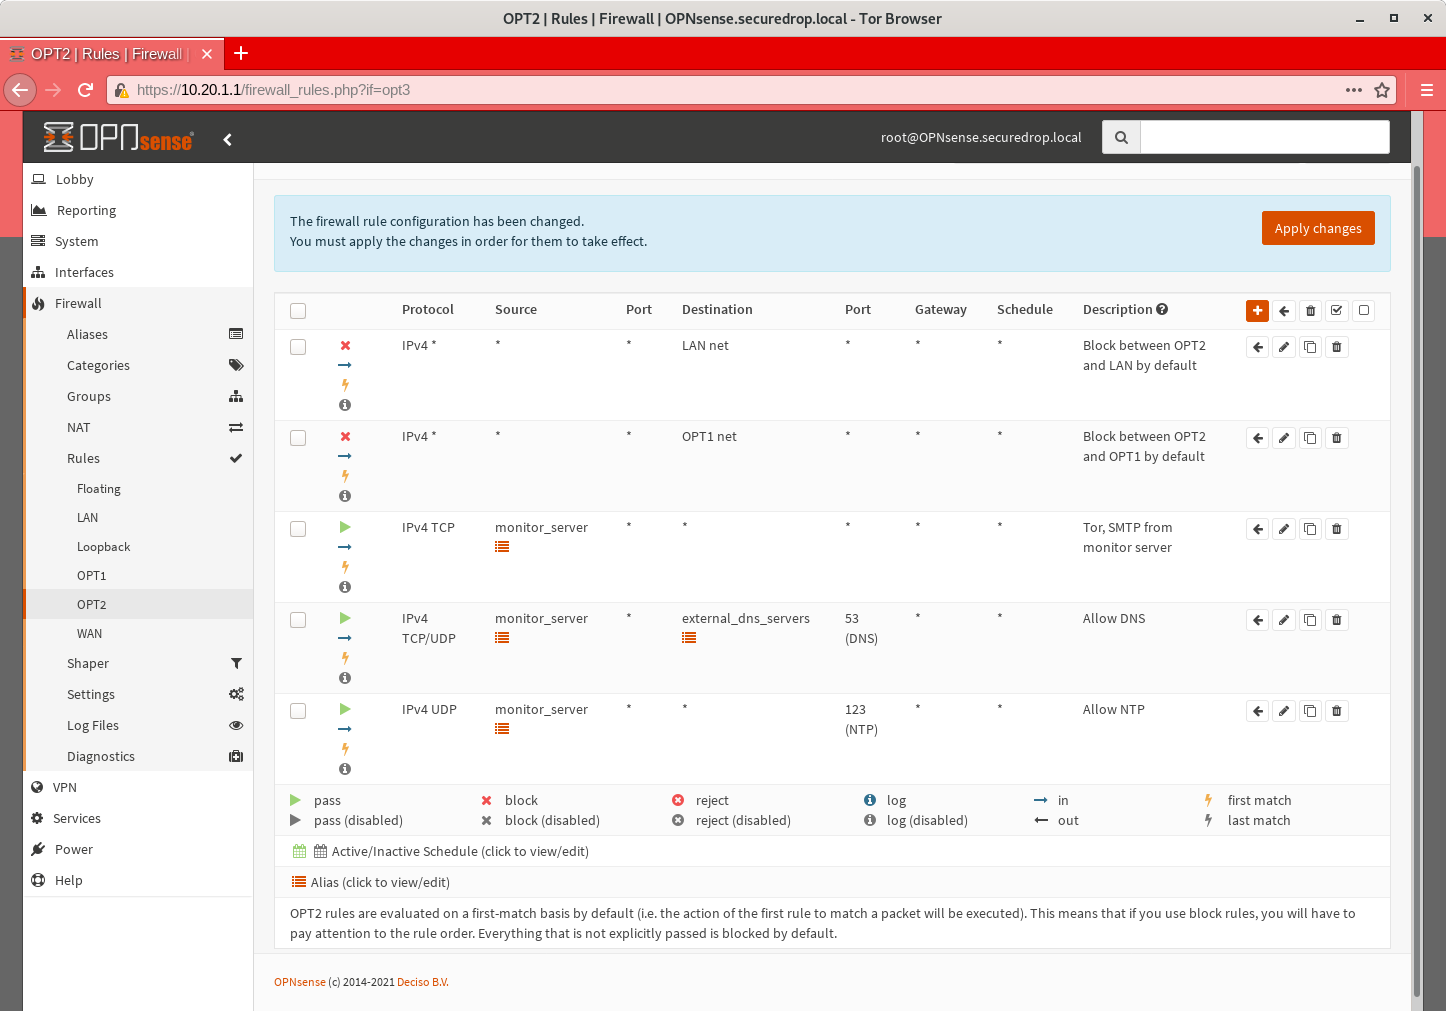Switch to the OPT1 rules page in the sidebar
The image size is (1446, 1011).
tap(91, 575)
